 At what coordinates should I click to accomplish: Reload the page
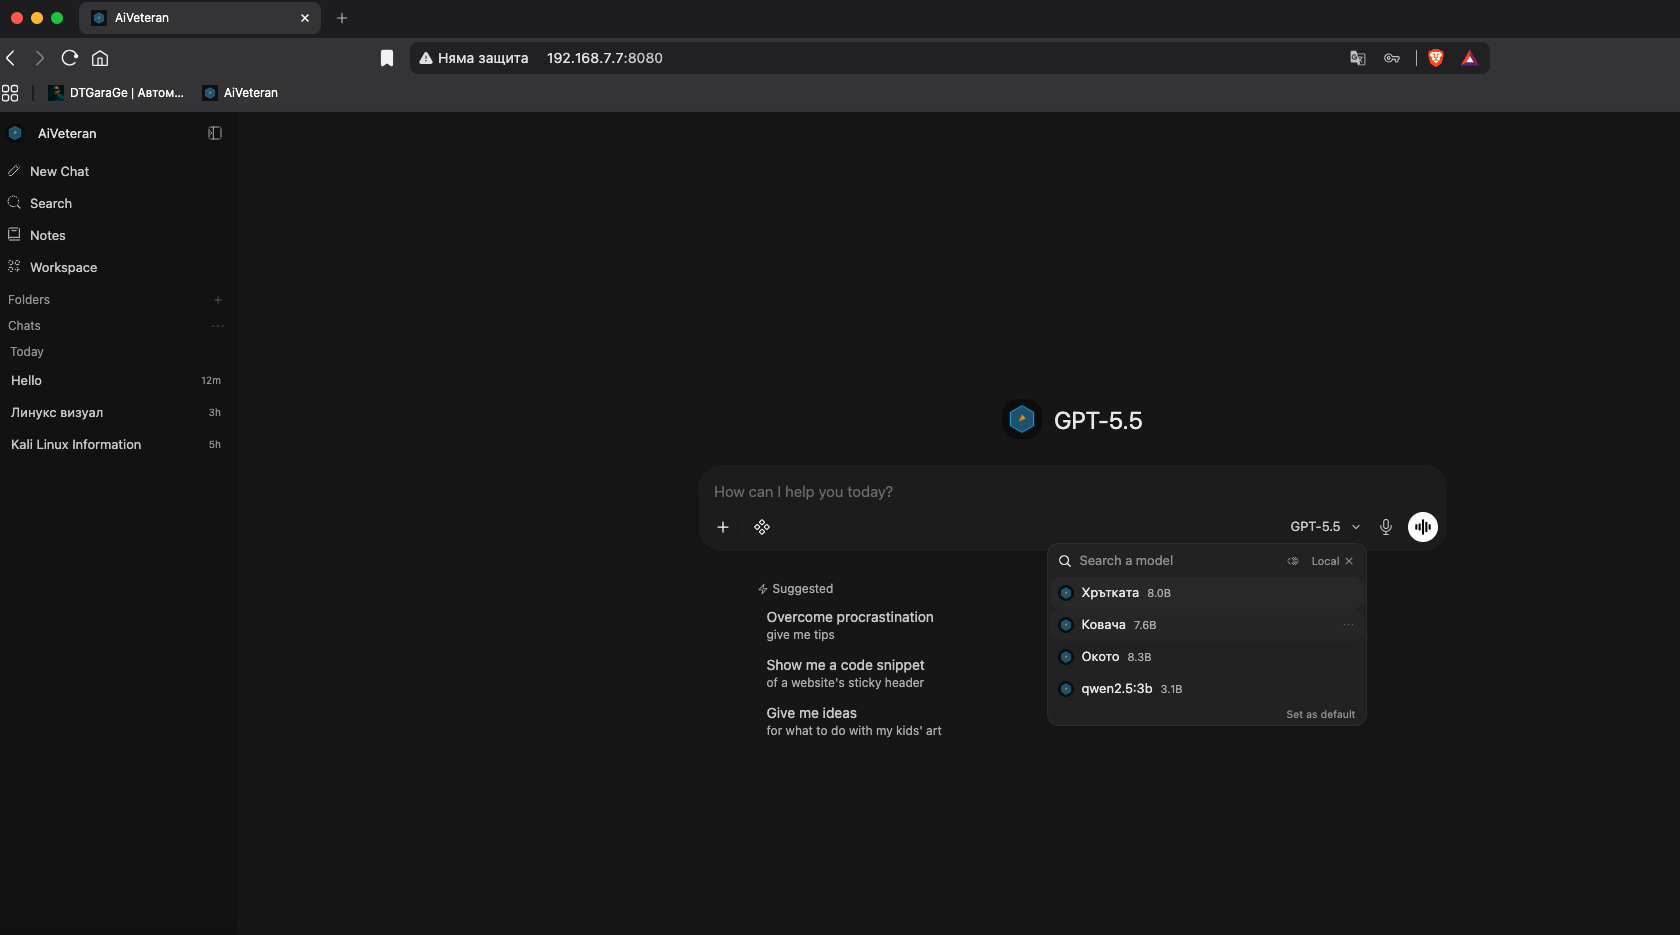[x=70, y=58]
